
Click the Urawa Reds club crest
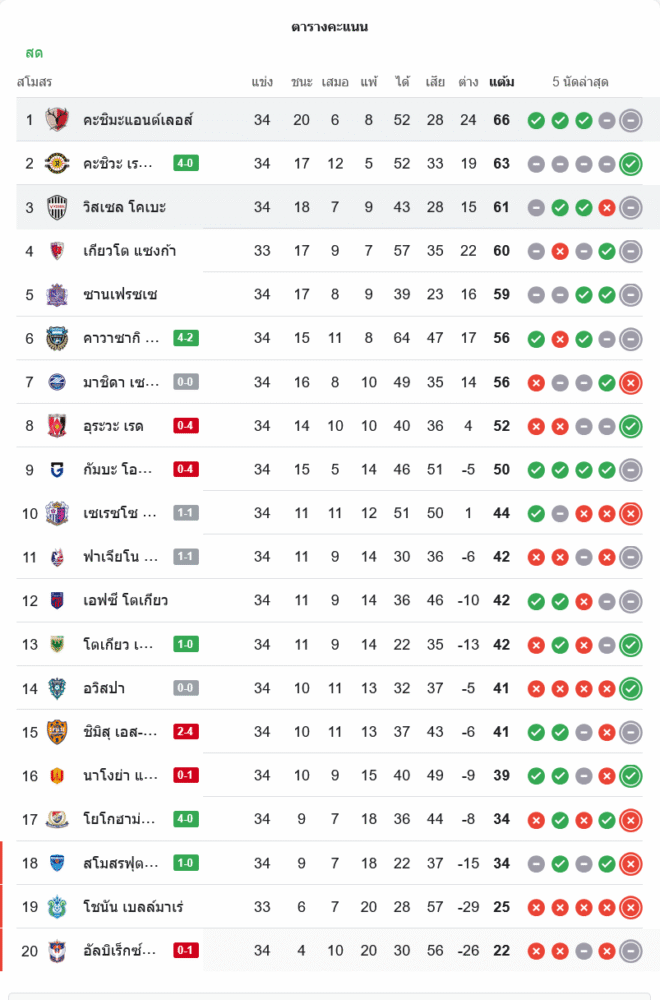(x=57, y=426)
